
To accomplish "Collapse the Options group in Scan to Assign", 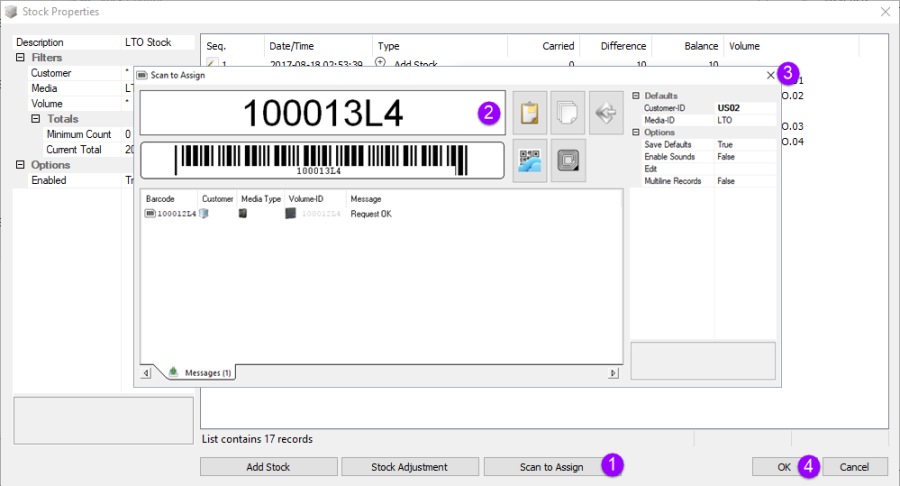I will coord(635,133).
